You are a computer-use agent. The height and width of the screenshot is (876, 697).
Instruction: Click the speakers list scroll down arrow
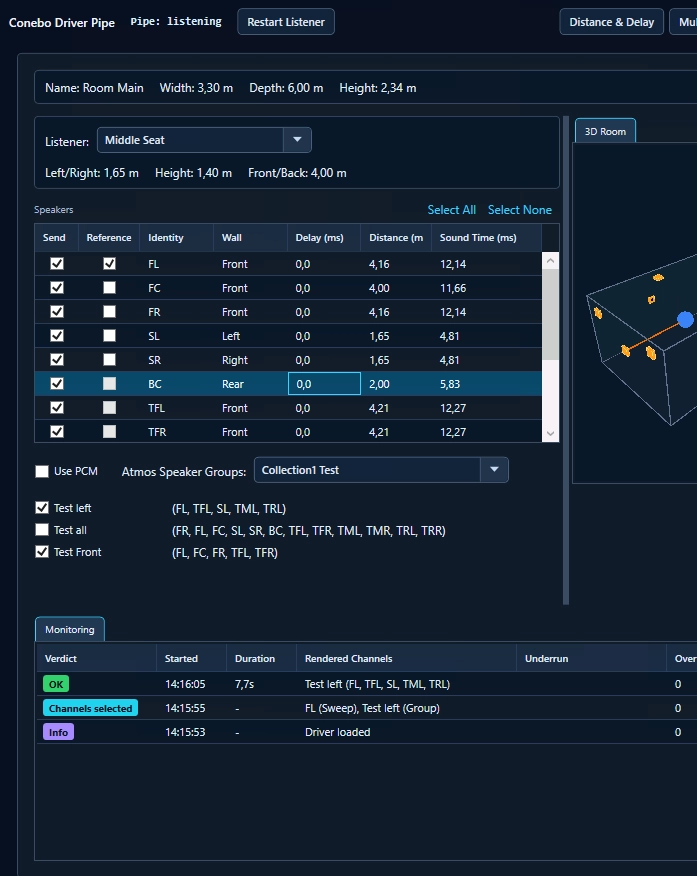(x=550, y=434)
